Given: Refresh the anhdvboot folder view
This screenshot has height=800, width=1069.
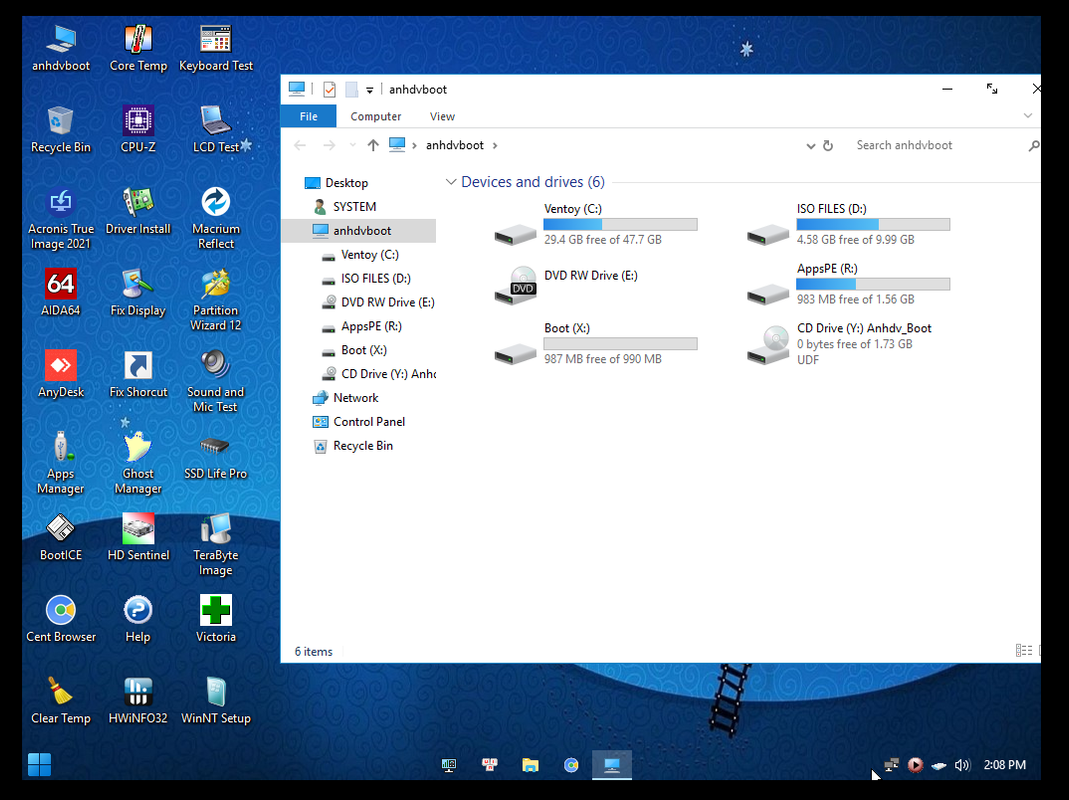Looking at the screenshot, I should click(x=828, y=146).
